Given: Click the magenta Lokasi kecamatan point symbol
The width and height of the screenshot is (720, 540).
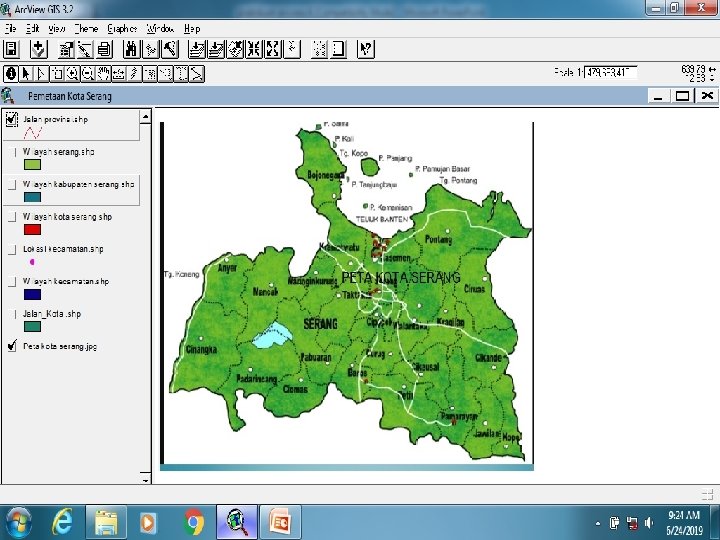Looking at the screenshot, I should tap(32, 262).
